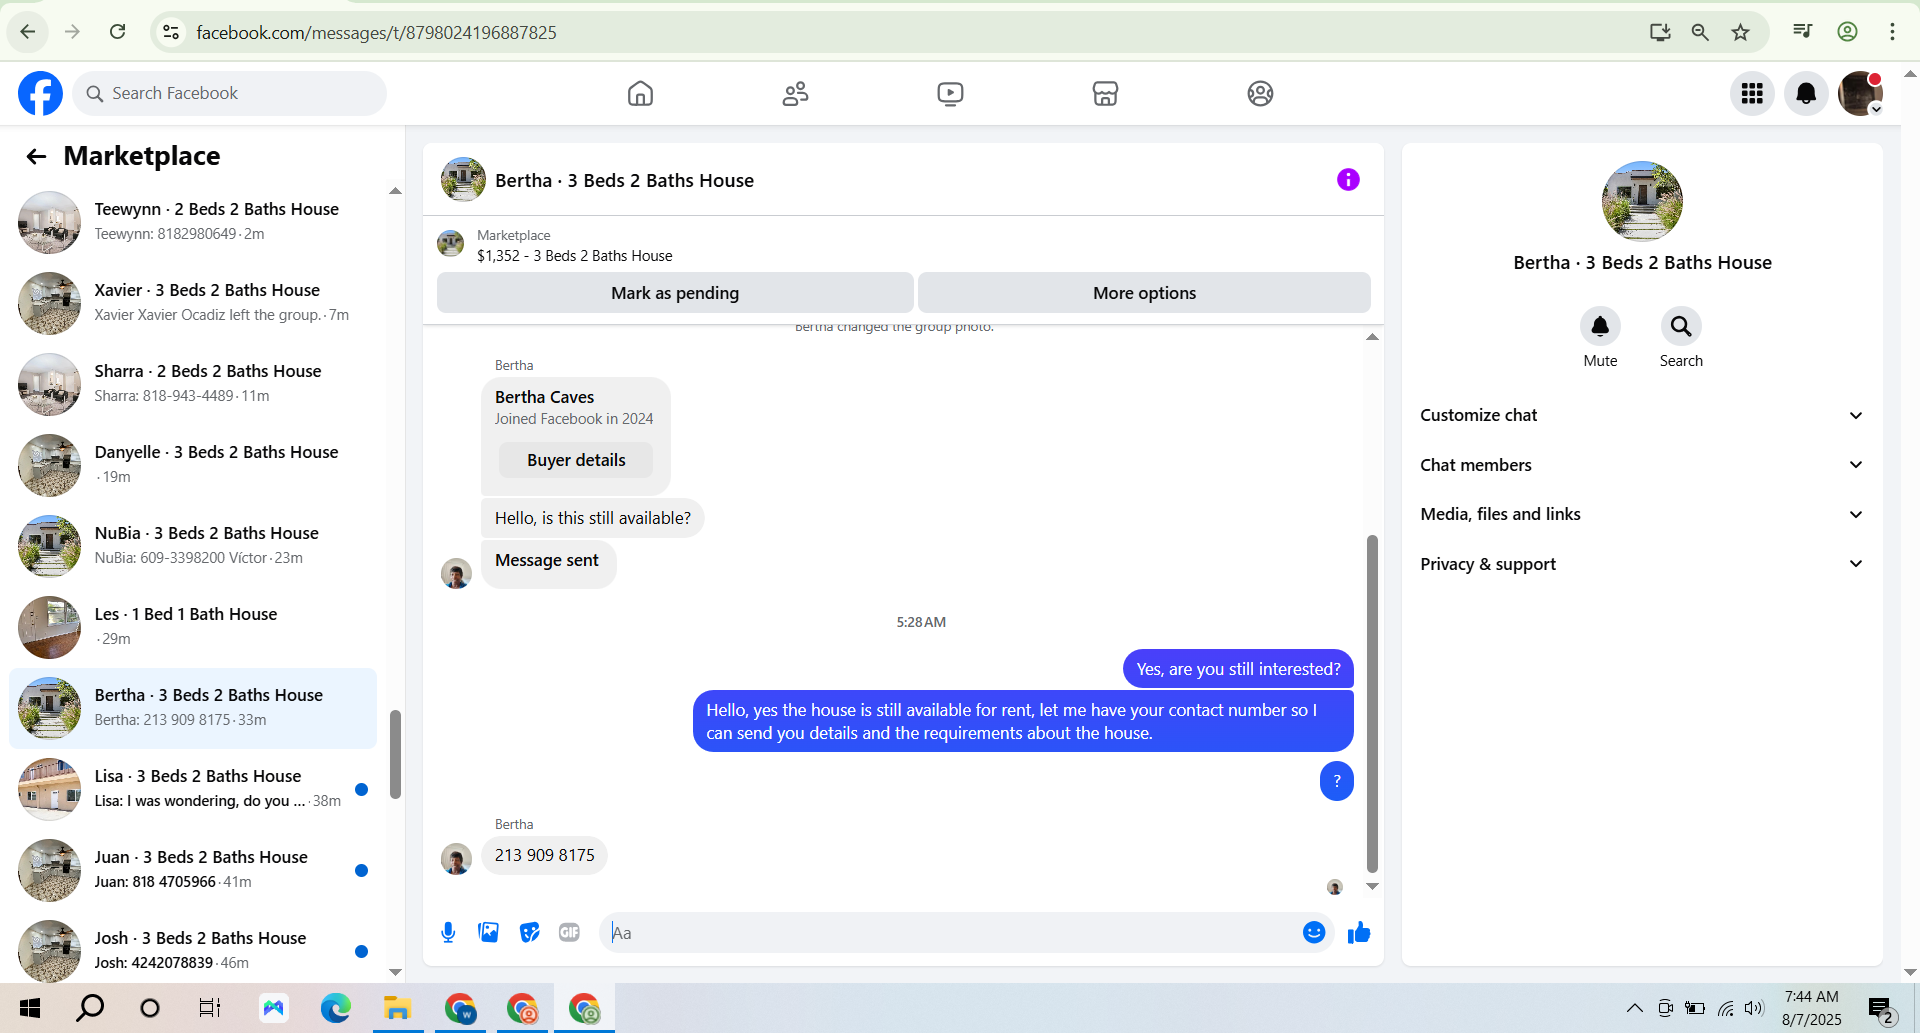Click the back arrow beside Marketplace

(36, 156)
